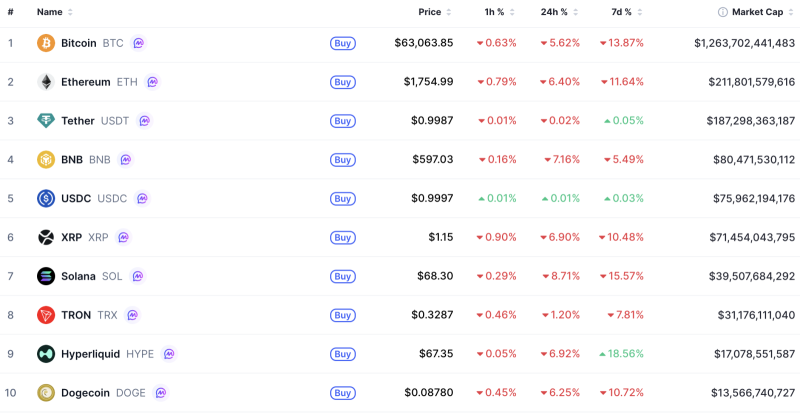
Task: Open the Solana name link
Action: tap(78, 276)
